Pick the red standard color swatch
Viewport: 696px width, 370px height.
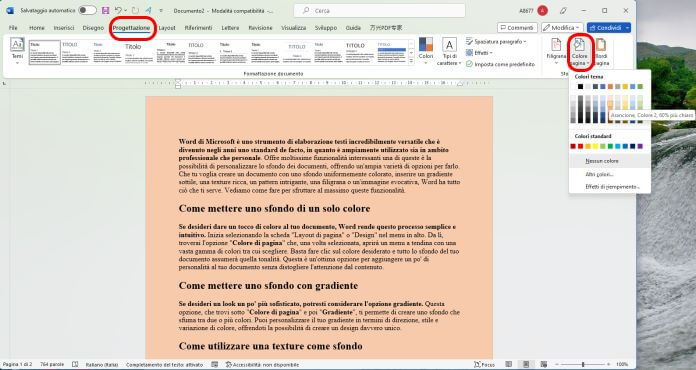click(580, 146)
